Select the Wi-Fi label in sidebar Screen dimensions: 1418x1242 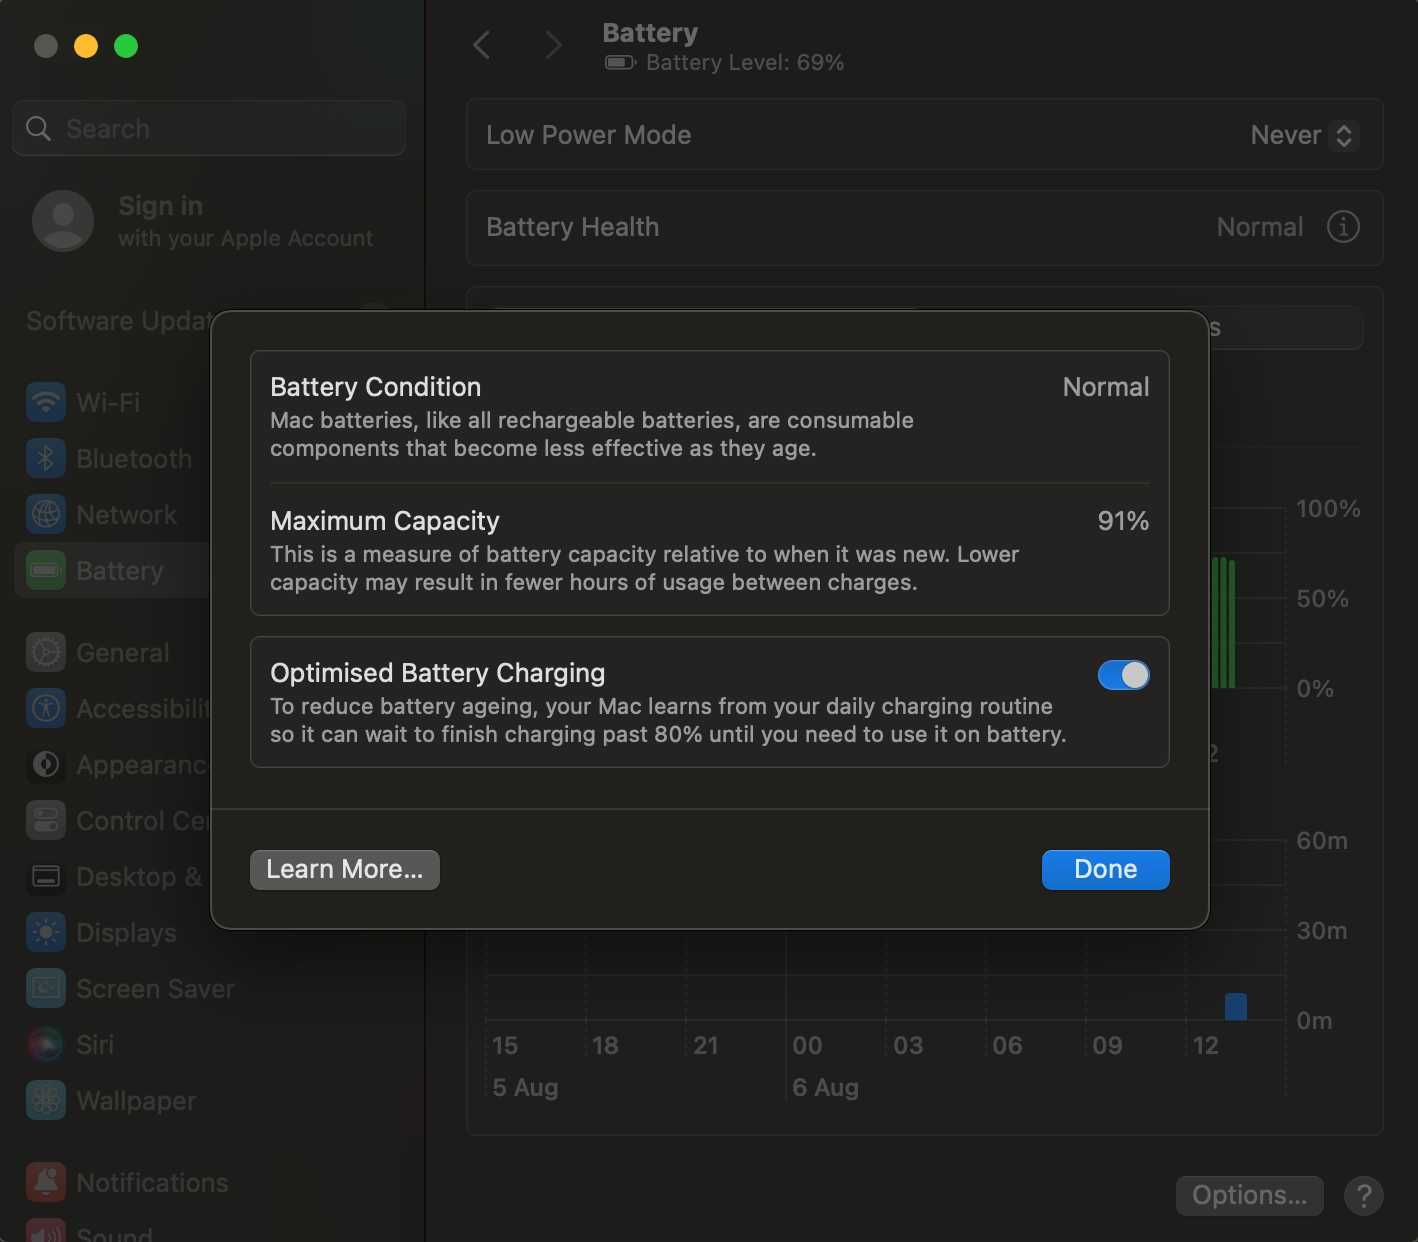(108, 402)
